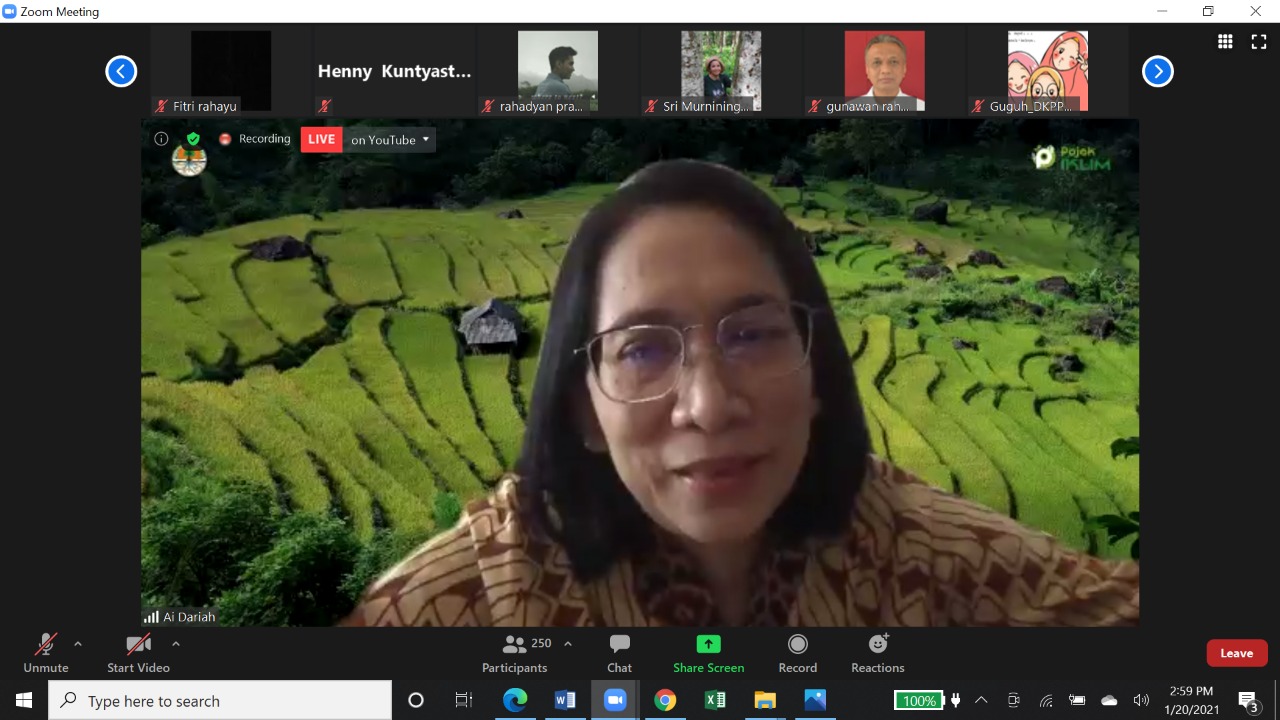Click the Share Screen icon
The image size is (1280, 720).
point(708,645)
